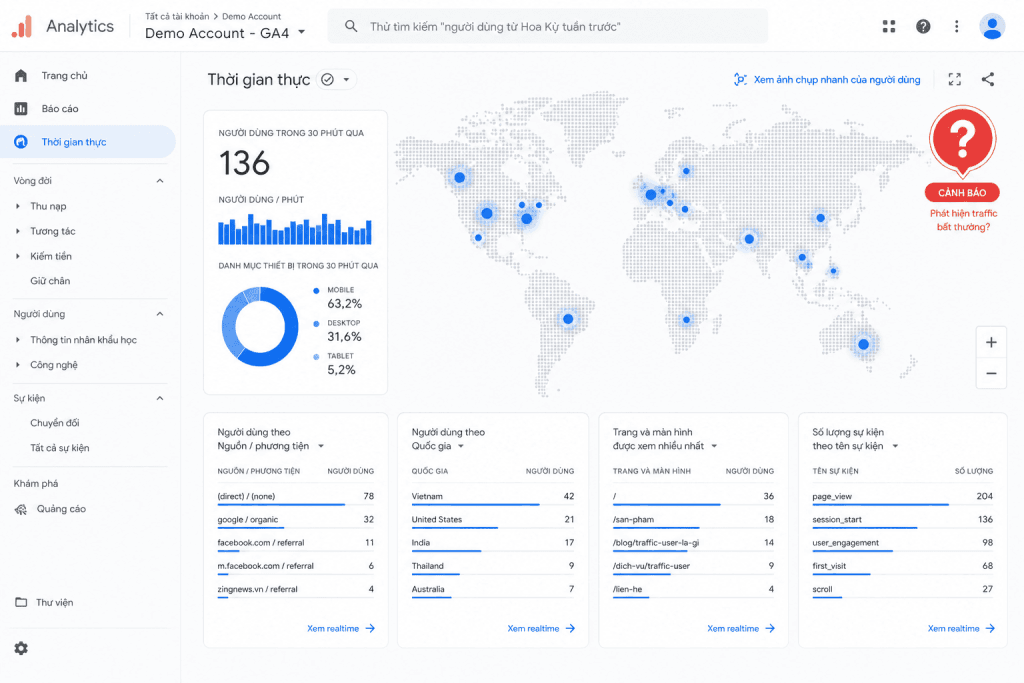Collapse the Sự kiện section
Screen dimensions: 1024x683
[160, 398]
